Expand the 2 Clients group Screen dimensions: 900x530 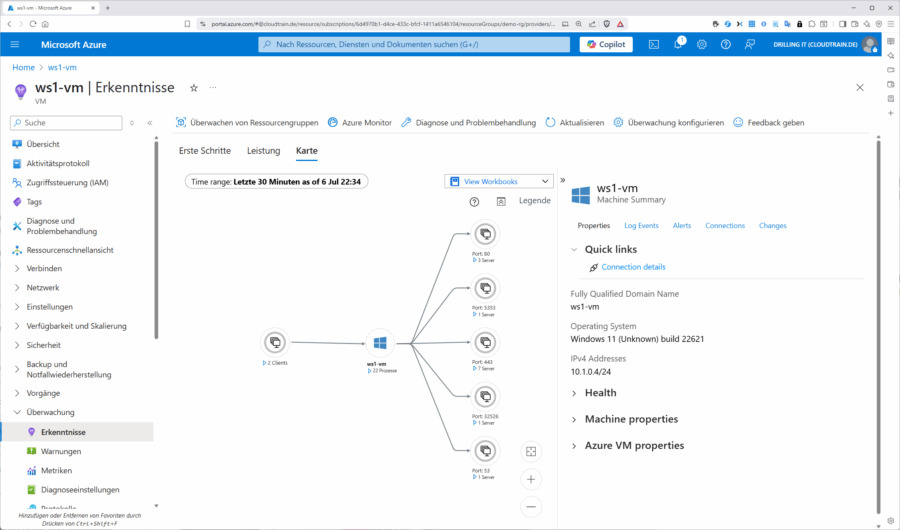click(x=276, y=363)
